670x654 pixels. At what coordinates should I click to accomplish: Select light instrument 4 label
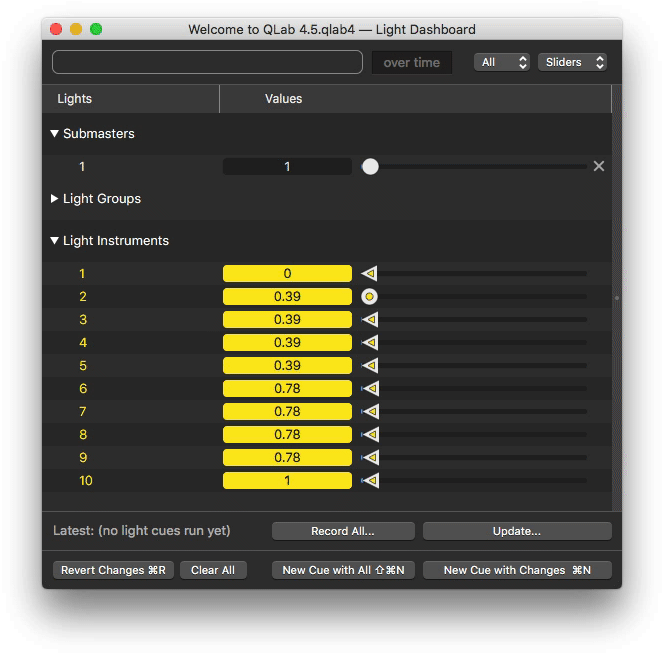point(83,343)
